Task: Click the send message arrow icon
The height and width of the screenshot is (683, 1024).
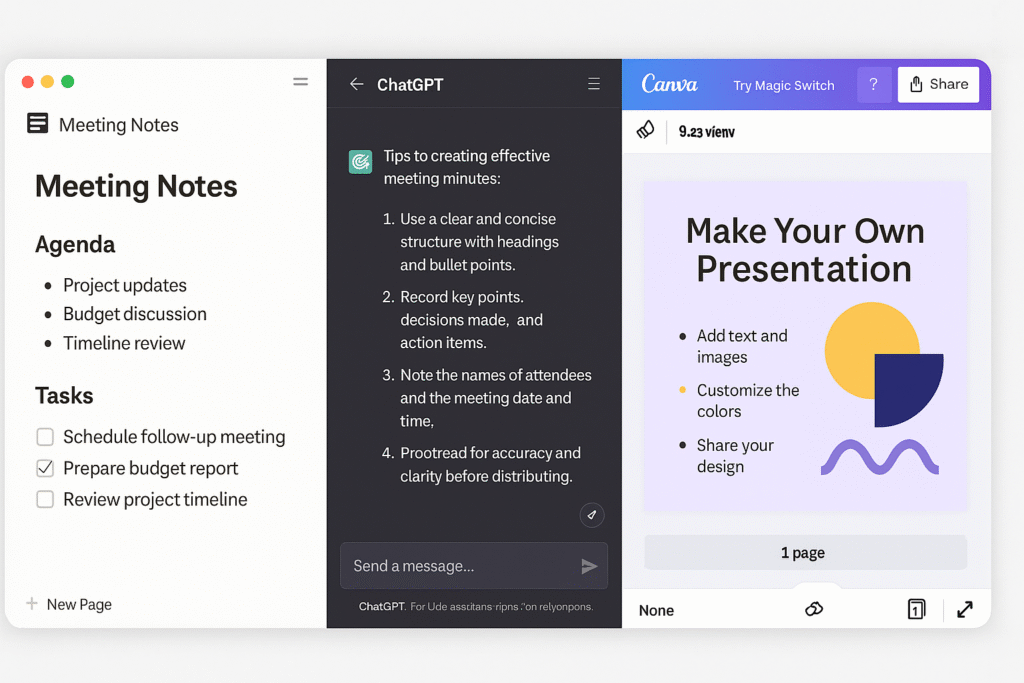Action: [x=589, y=567]
